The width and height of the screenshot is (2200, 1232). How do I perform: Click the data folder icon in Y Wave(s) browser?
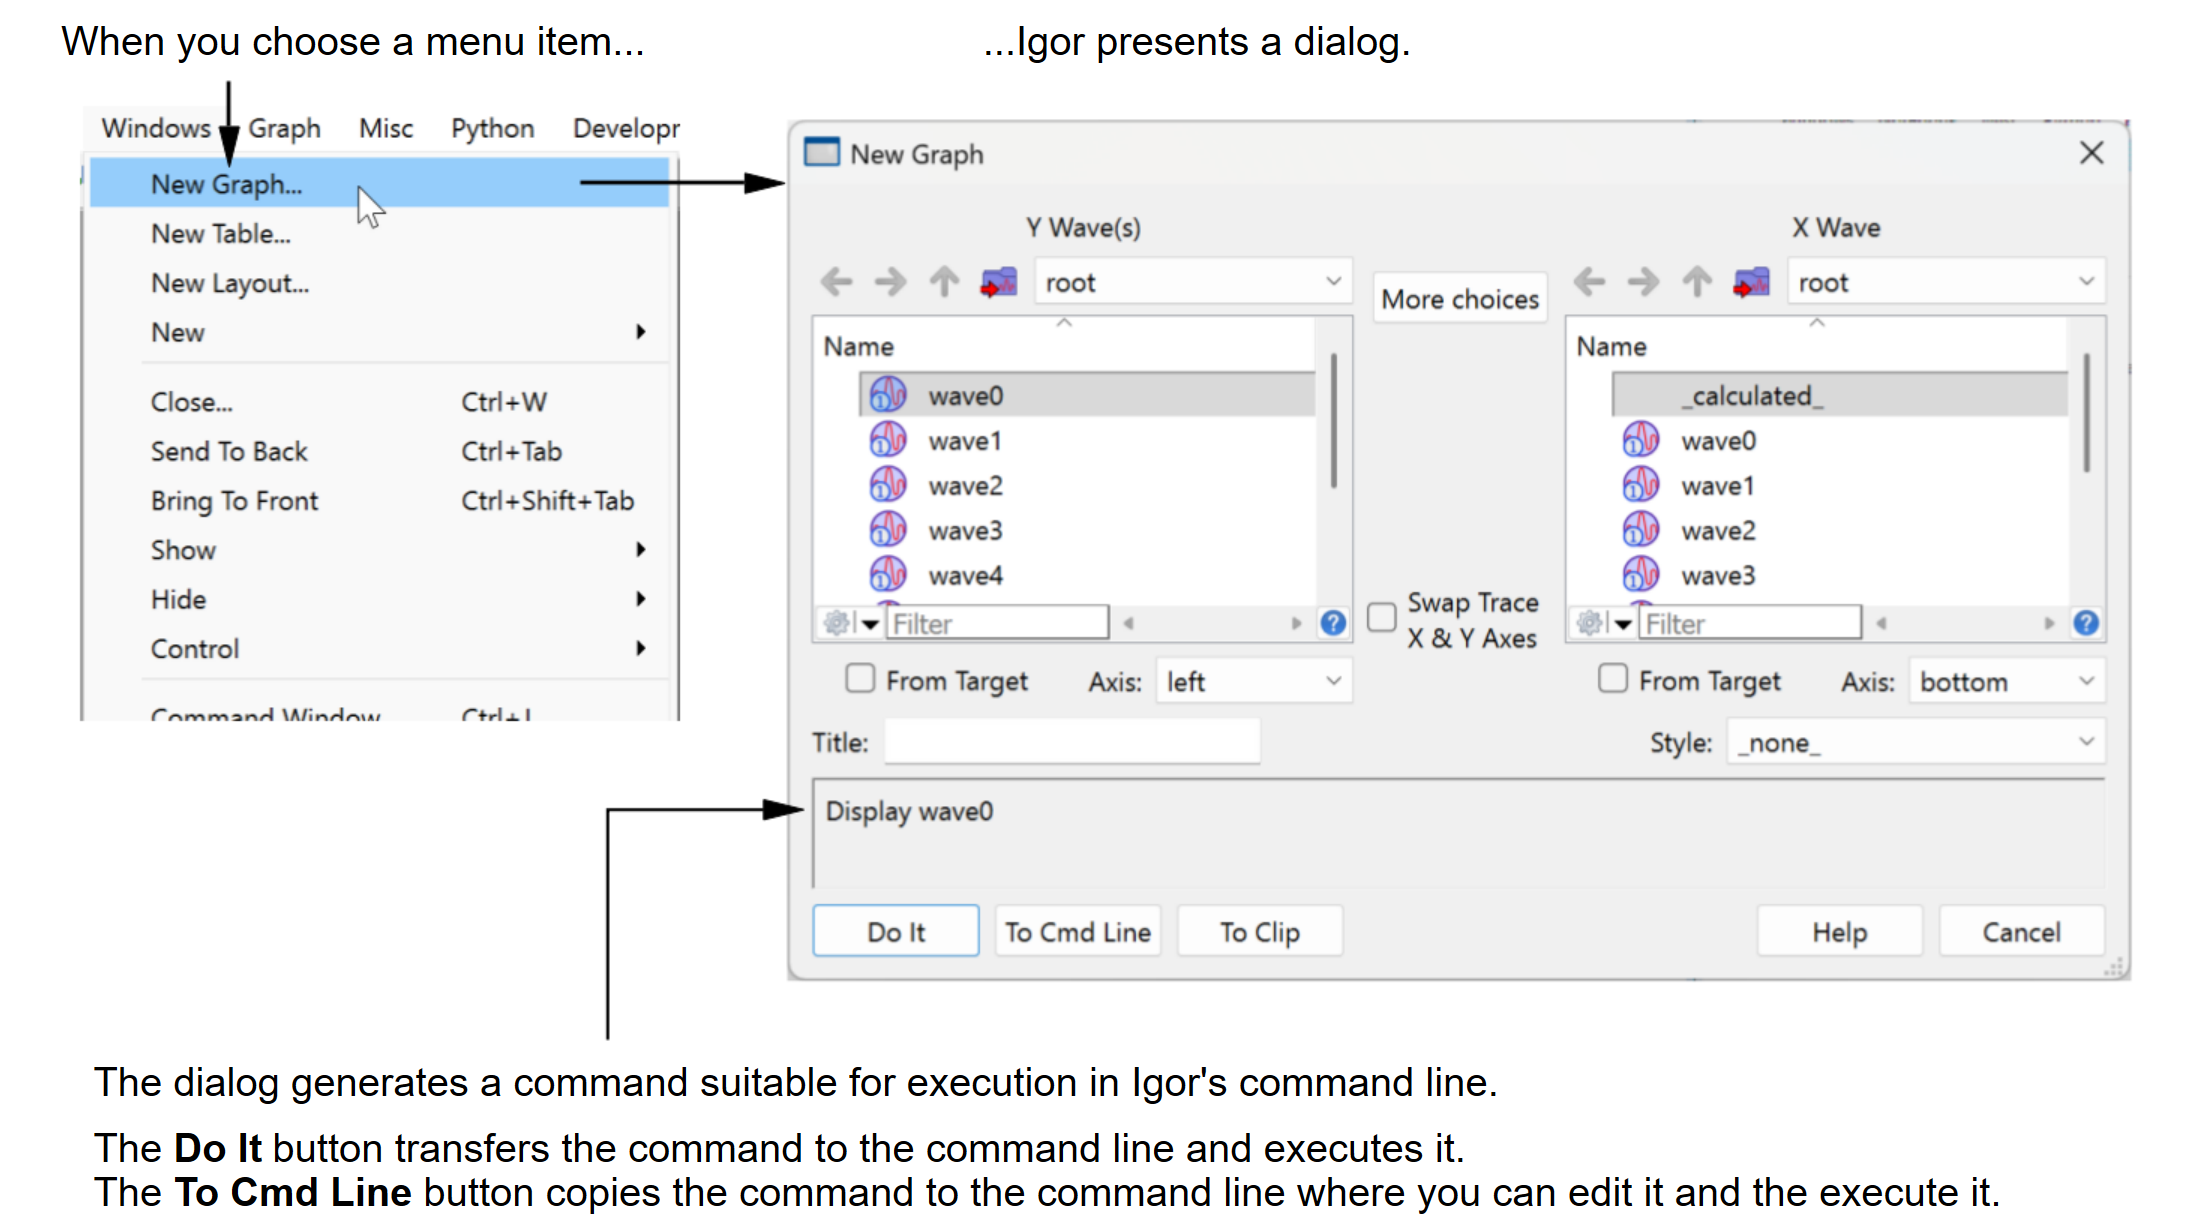(x=998, y=283)
